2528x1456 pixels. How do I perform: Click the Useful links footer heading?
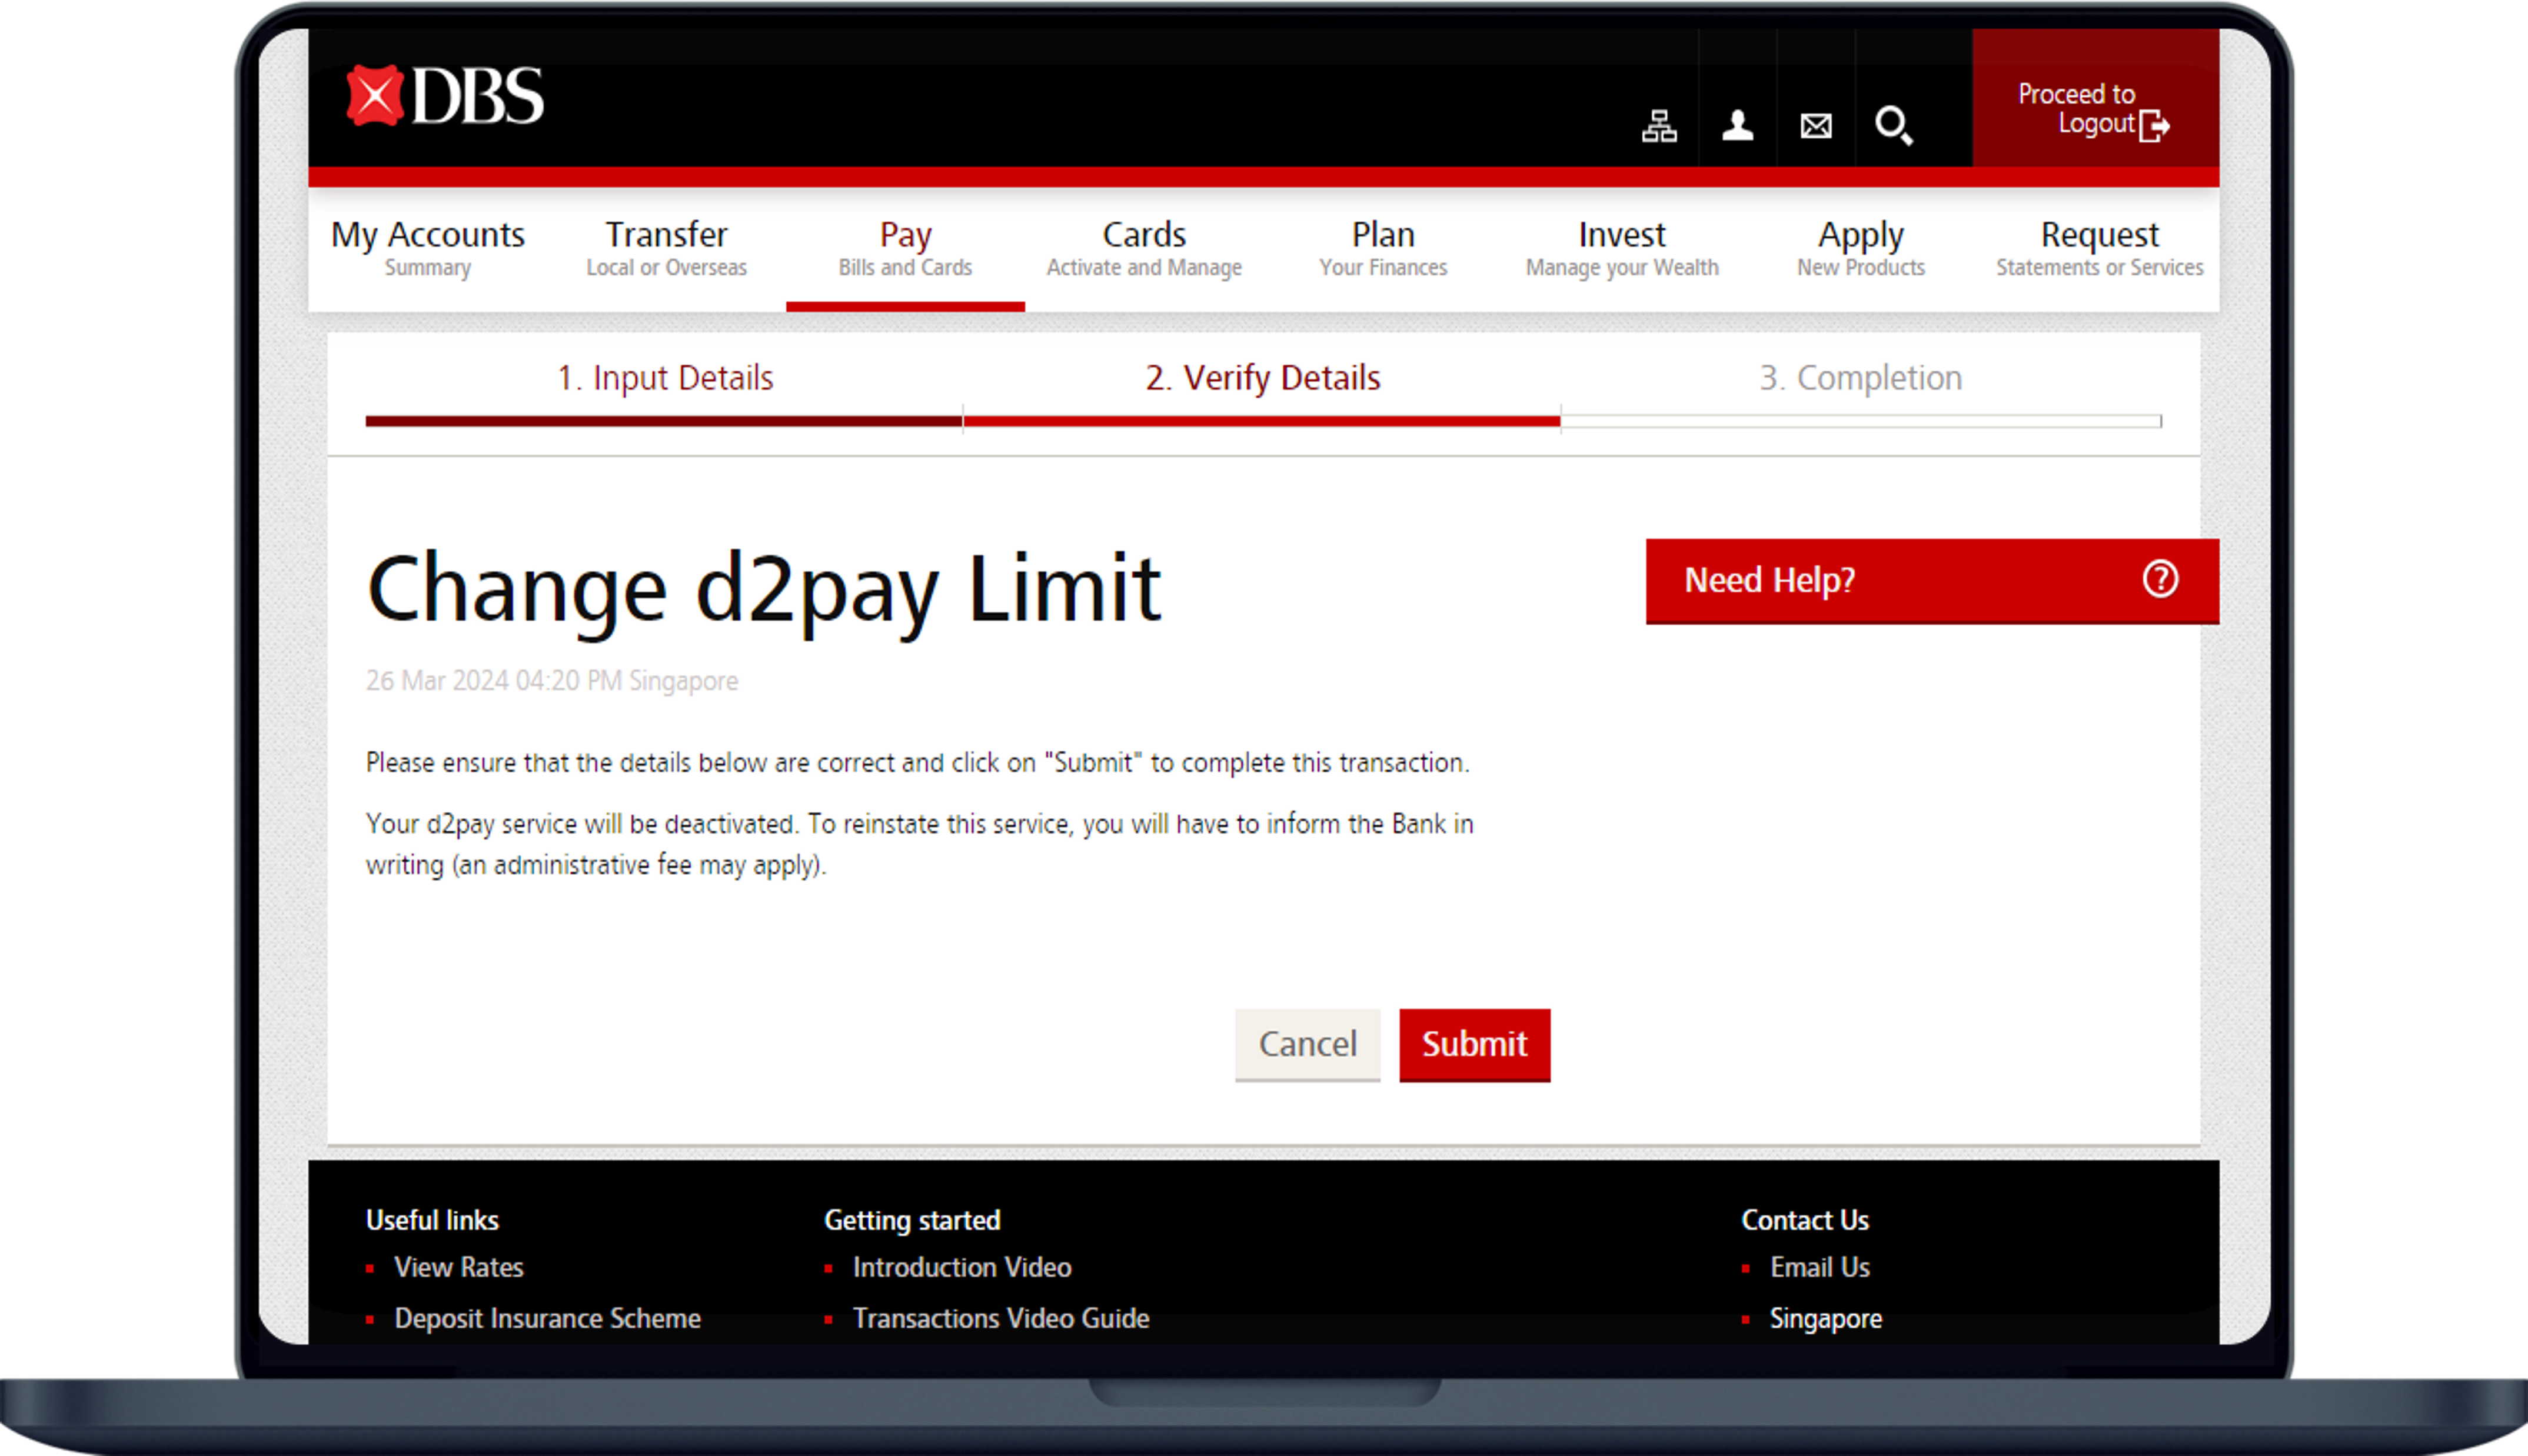click(x=432, y=1220)
